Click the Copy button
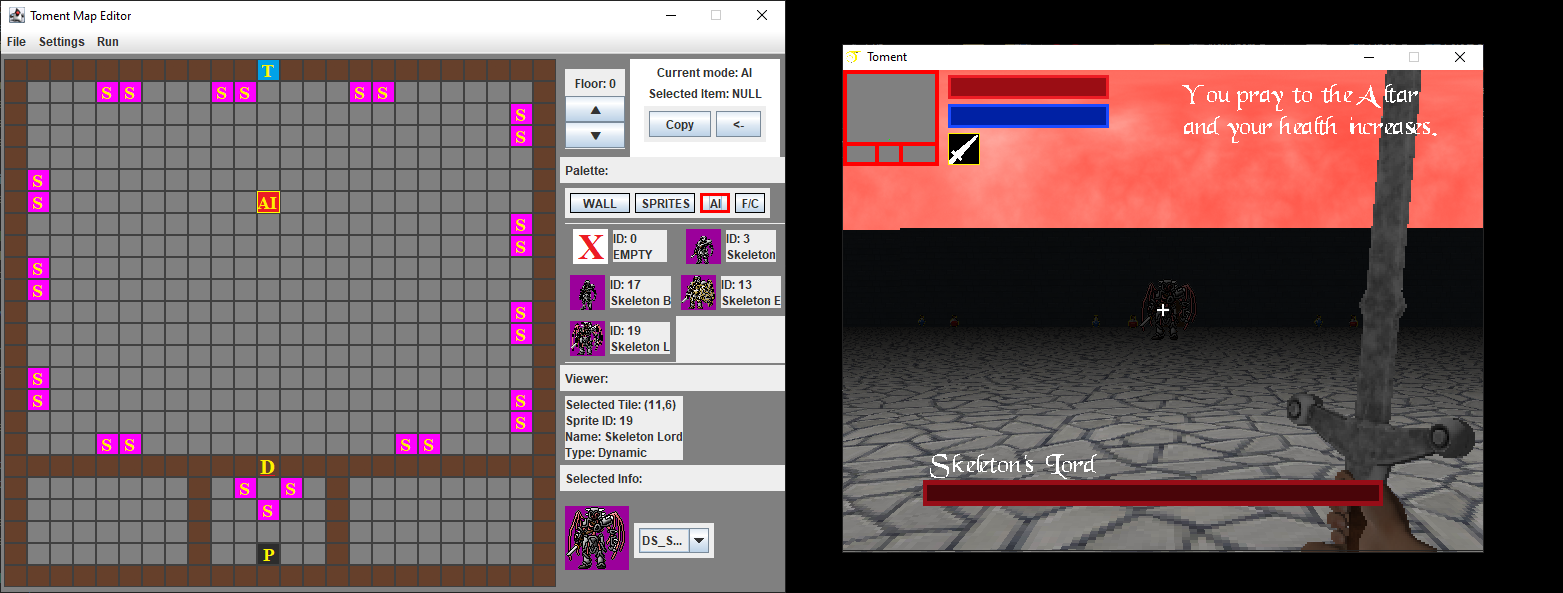This screenshot has width=1563, height=593. (x=680, y=124)
